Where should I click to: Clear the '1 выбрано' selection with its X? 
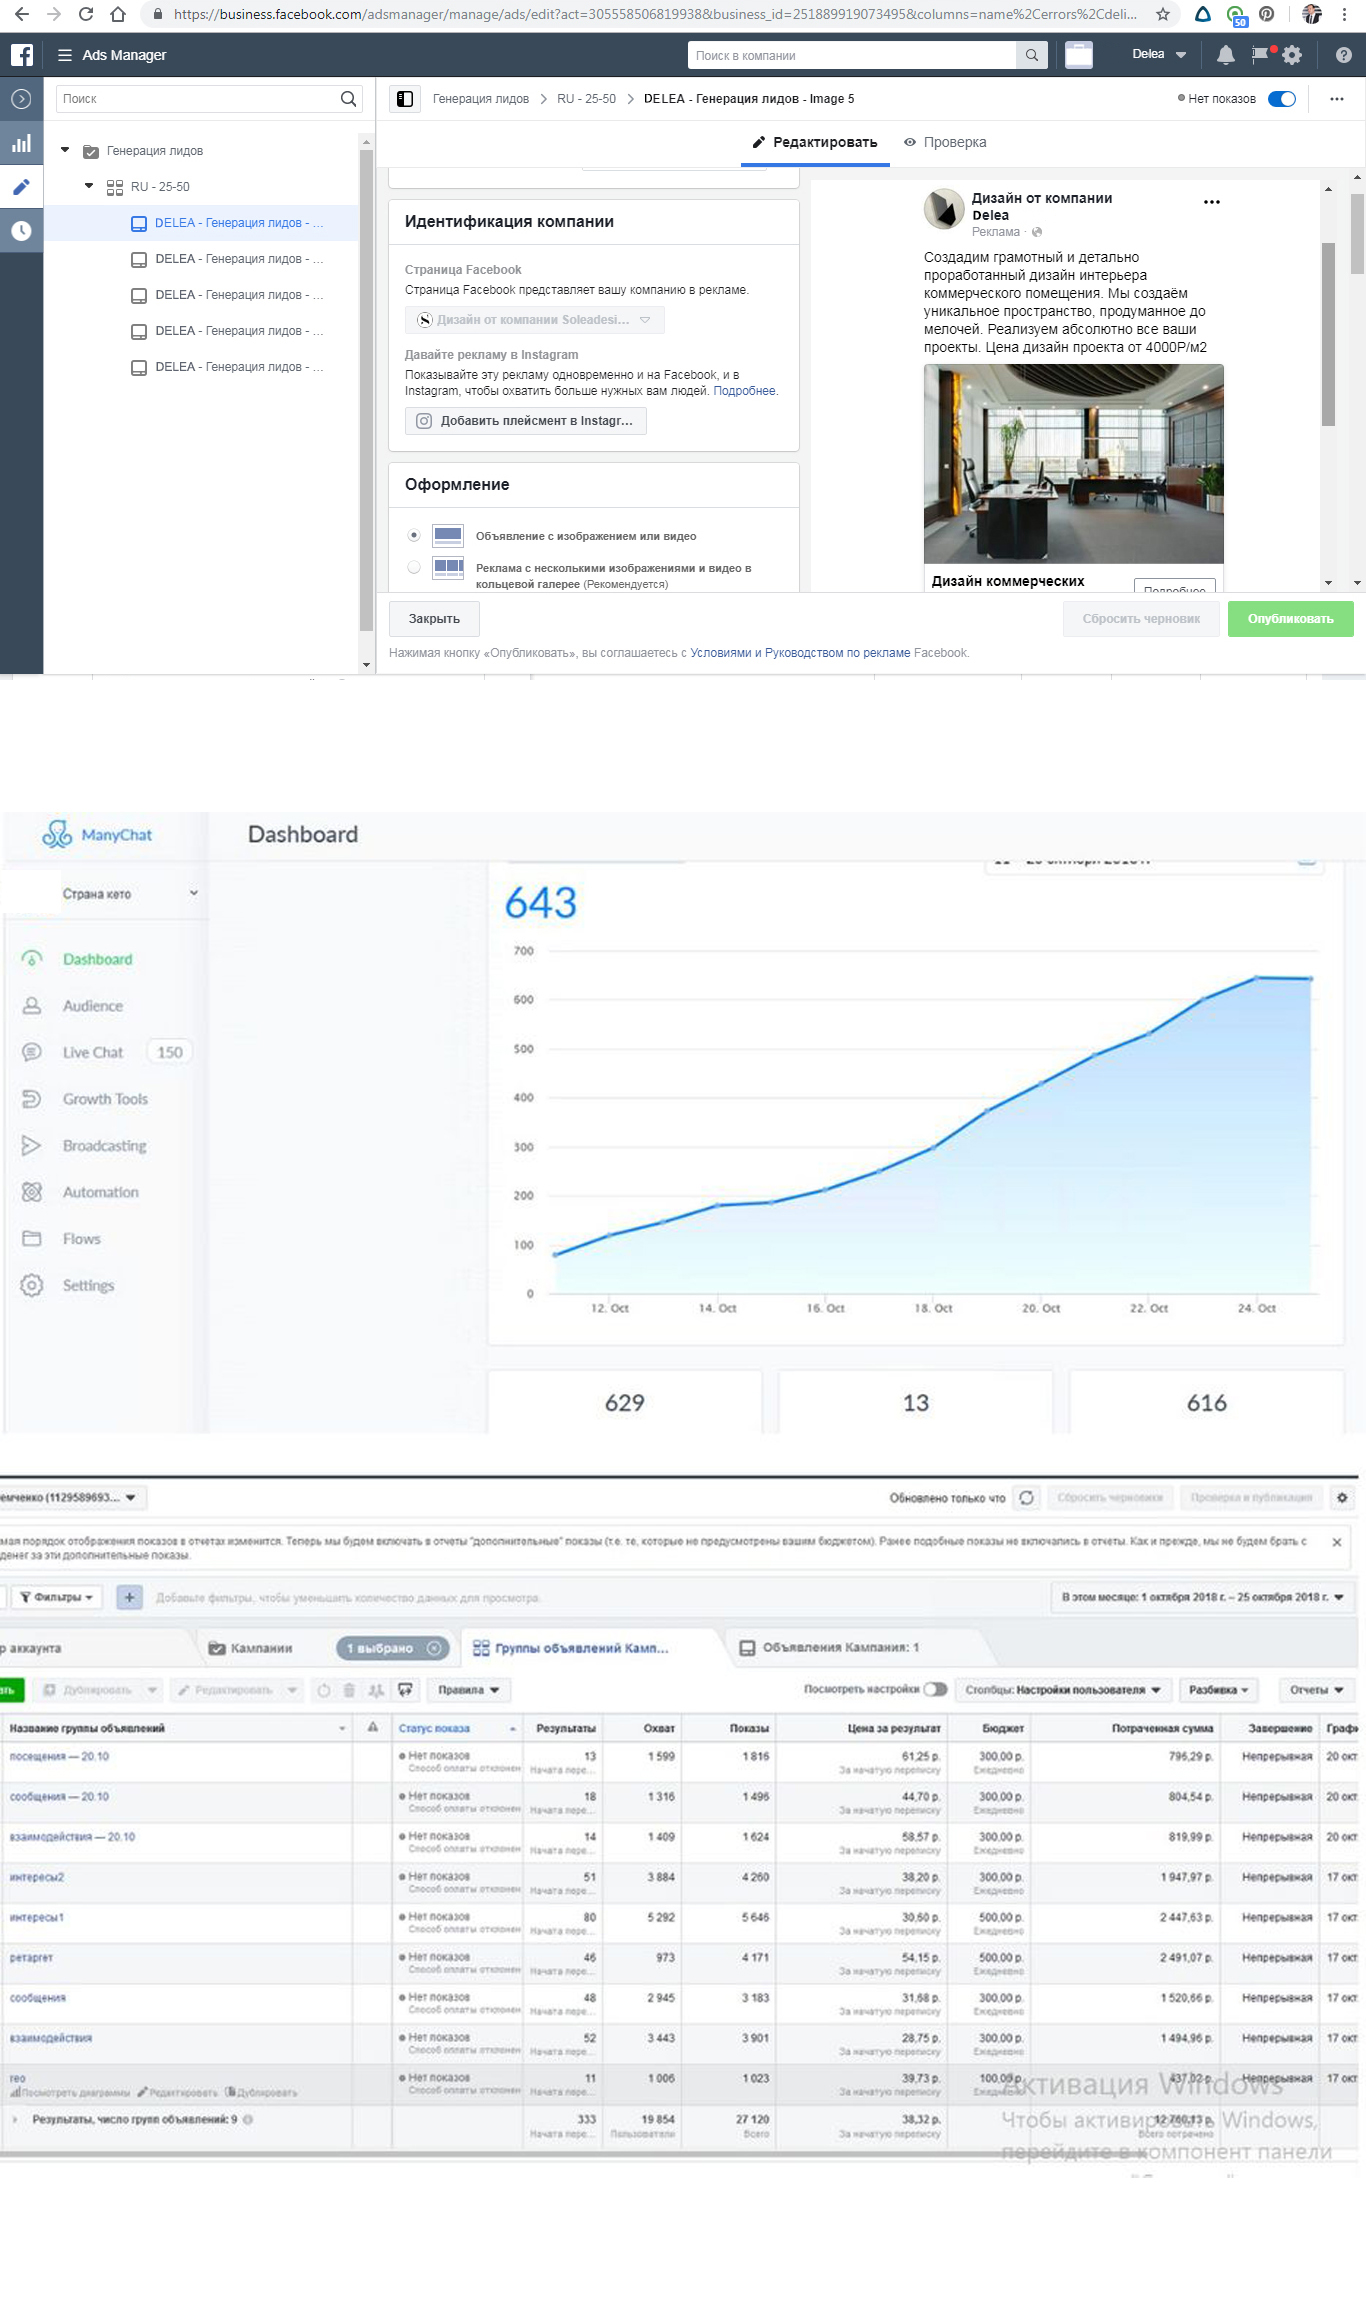[434, 1648]
